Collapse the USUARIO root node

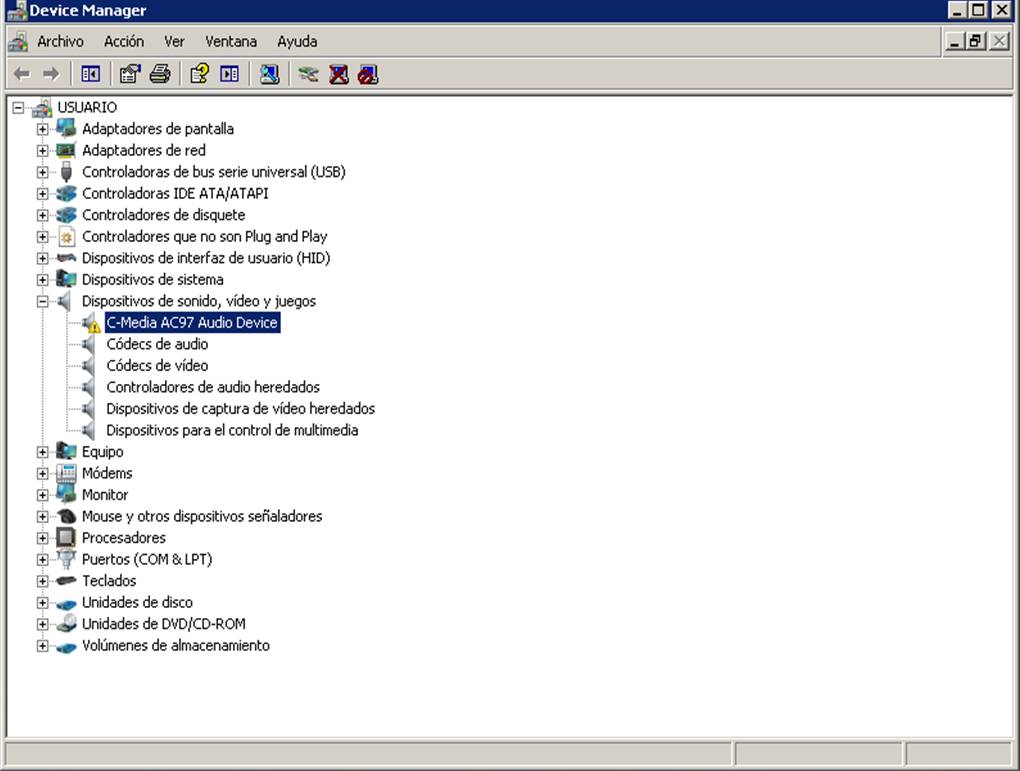point(18,107)
